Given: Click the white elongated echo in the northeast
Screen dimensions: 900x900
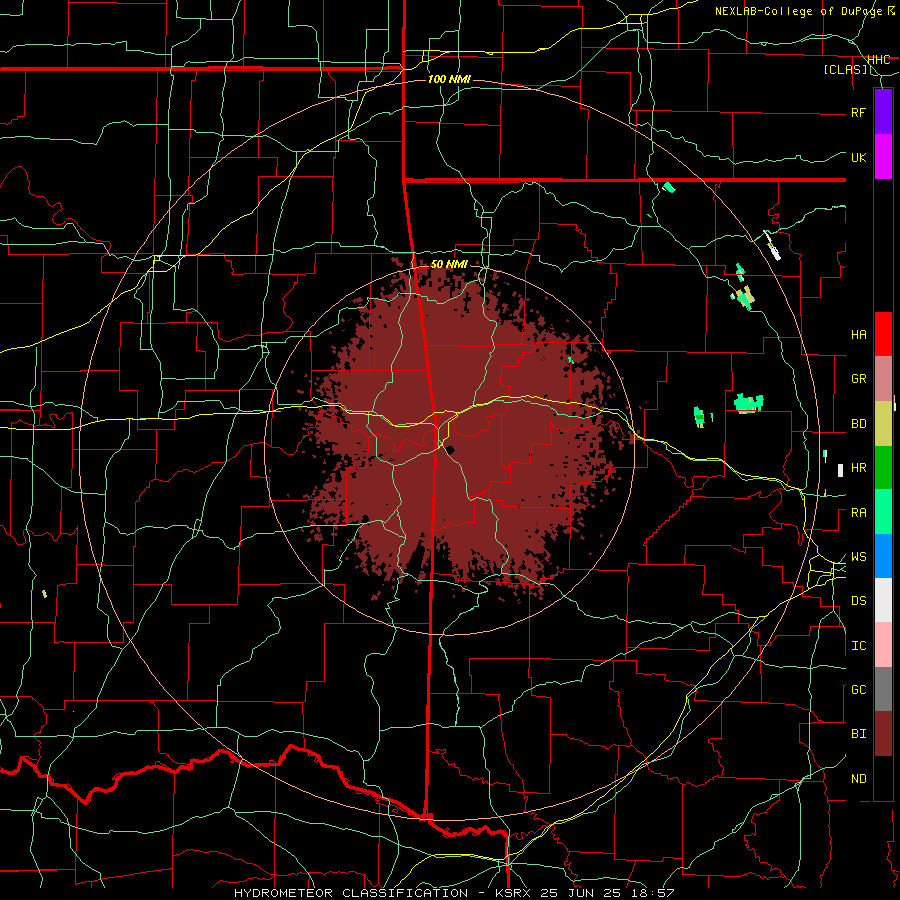Looking at the screenshot, I should (772, 246).
